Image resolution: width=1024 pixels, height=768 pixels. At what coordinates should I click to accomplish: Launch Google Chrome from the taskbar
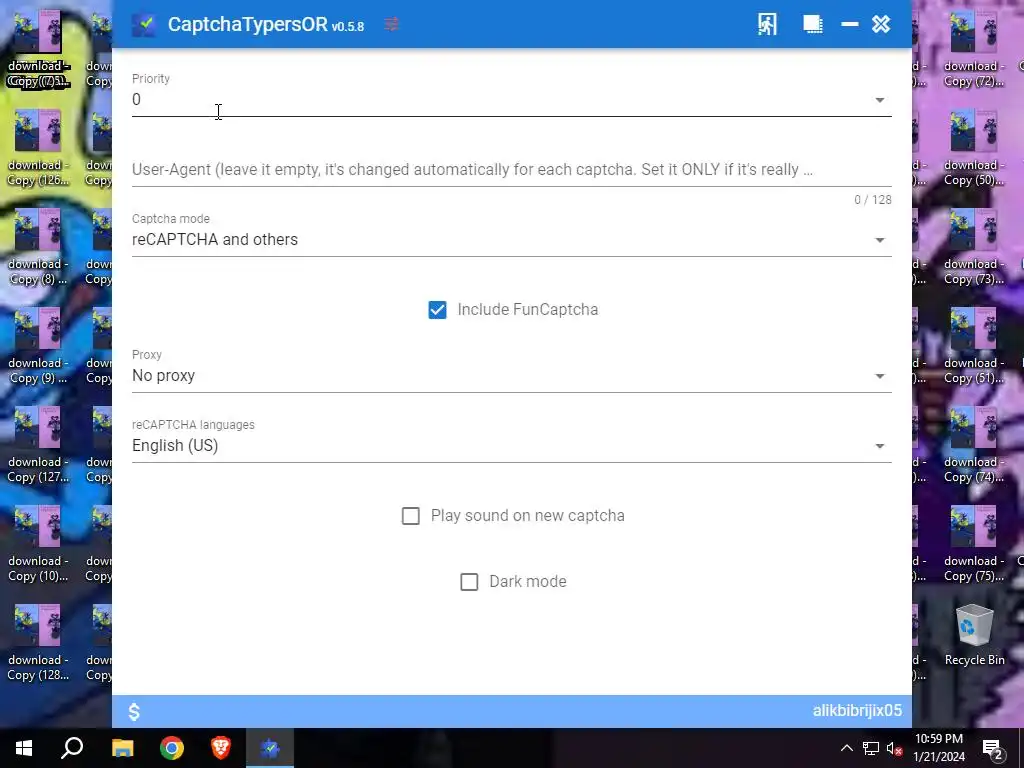(172, 748)
